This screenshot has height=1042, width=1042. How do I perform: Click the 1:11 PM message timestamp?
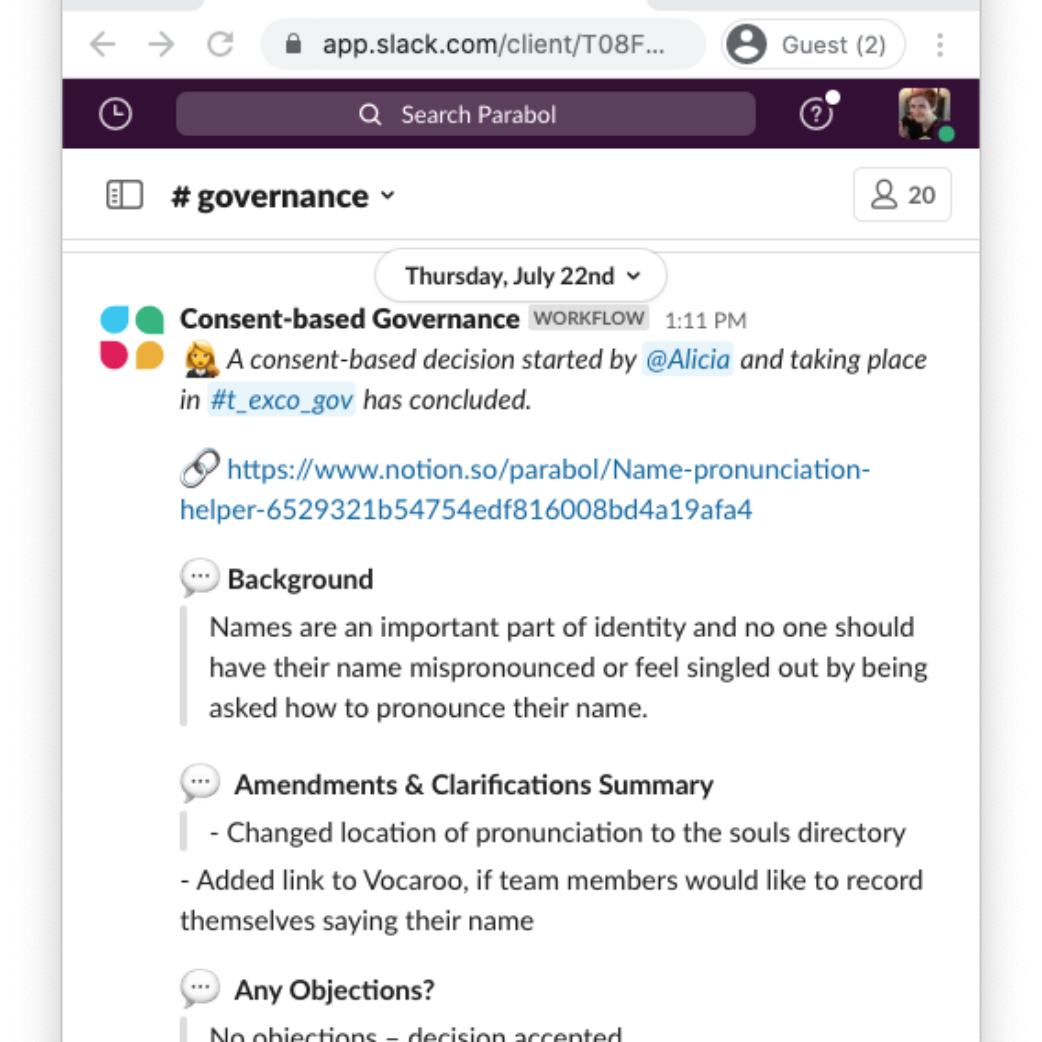pyautogui.click(x=705, y=321)
